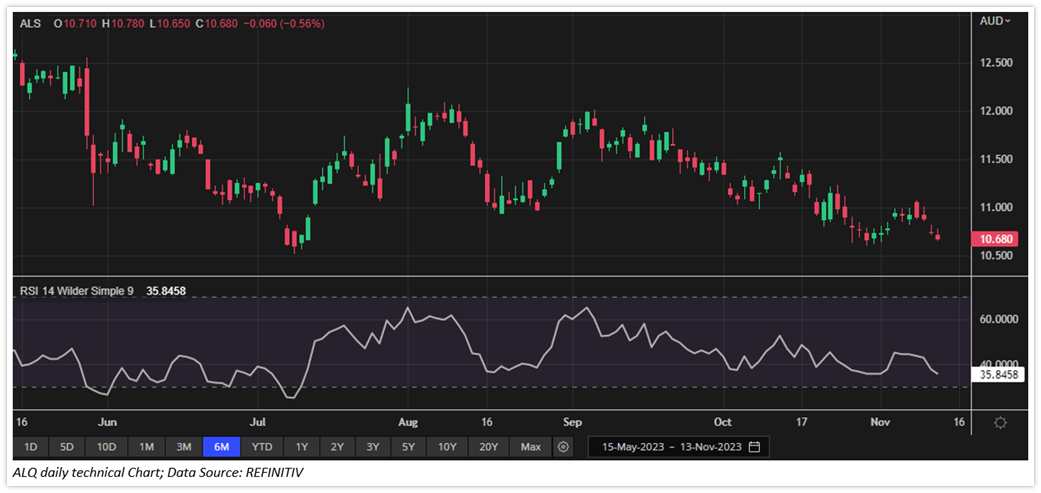Click the ALS ticker symbol label

(x=30, y=22)
